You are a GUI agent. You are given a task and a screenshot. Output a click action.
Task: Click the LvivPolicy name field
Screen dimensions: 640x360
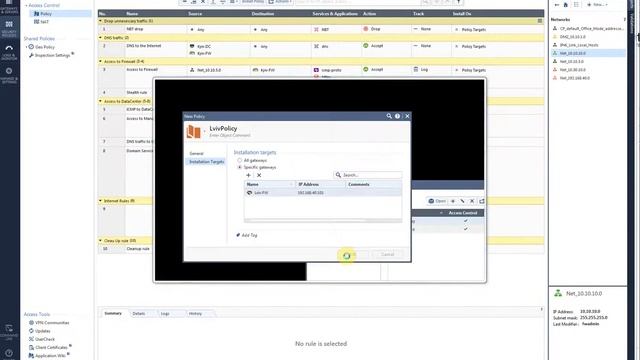(223, 128)
